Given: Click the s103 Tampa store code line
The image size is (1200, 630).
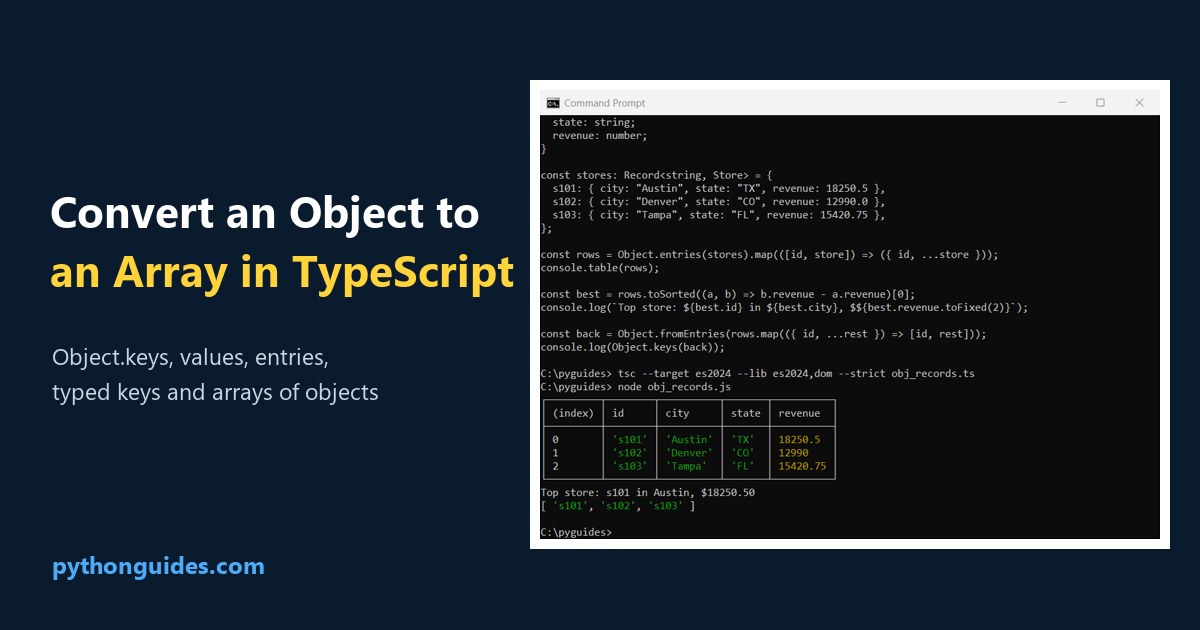Looking at the screenshot, I should click(719, 215).
